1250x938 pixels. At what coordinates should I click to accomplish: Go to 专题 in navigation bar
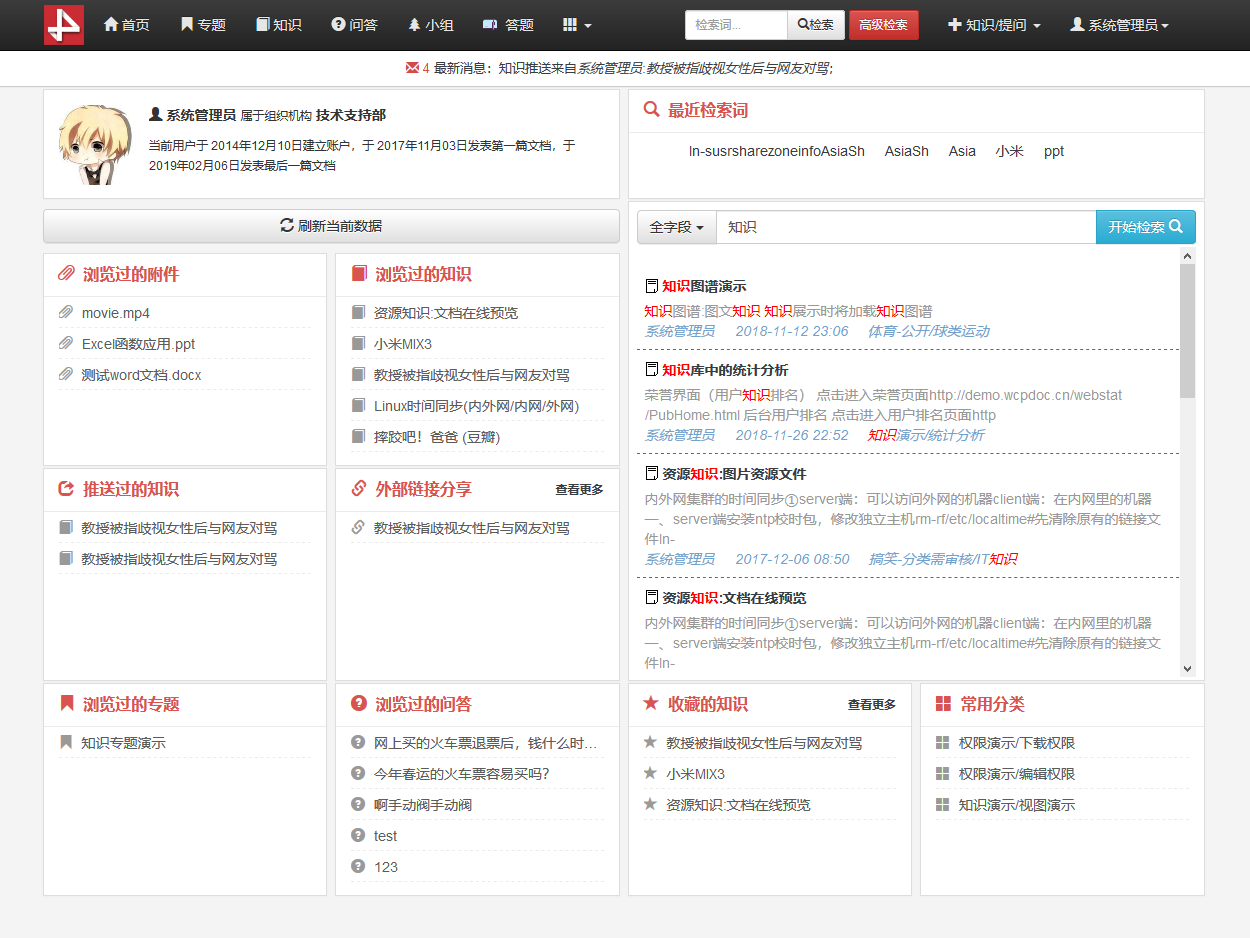(x=203, y=25)
